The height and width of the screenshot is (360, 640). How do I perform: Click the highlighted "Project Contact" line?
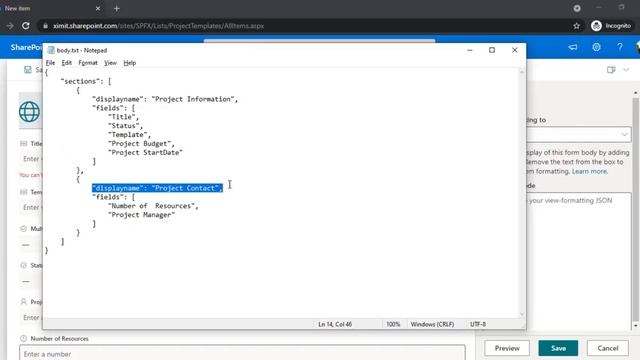pos(157,188)
